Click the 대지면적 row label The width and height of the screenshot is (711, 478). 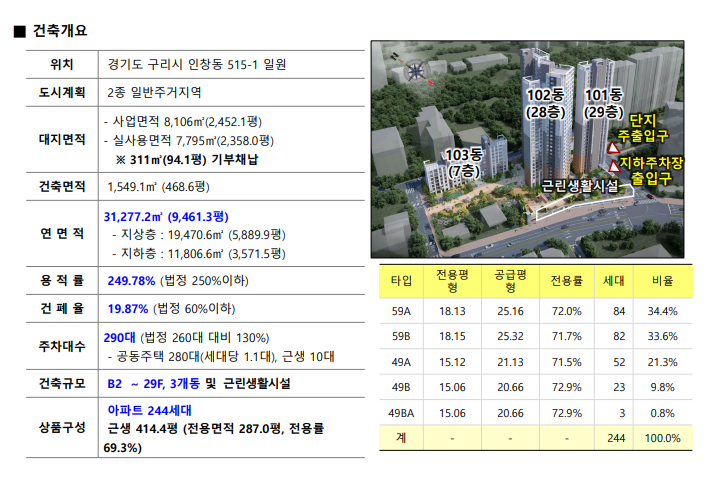click(62, 140)
